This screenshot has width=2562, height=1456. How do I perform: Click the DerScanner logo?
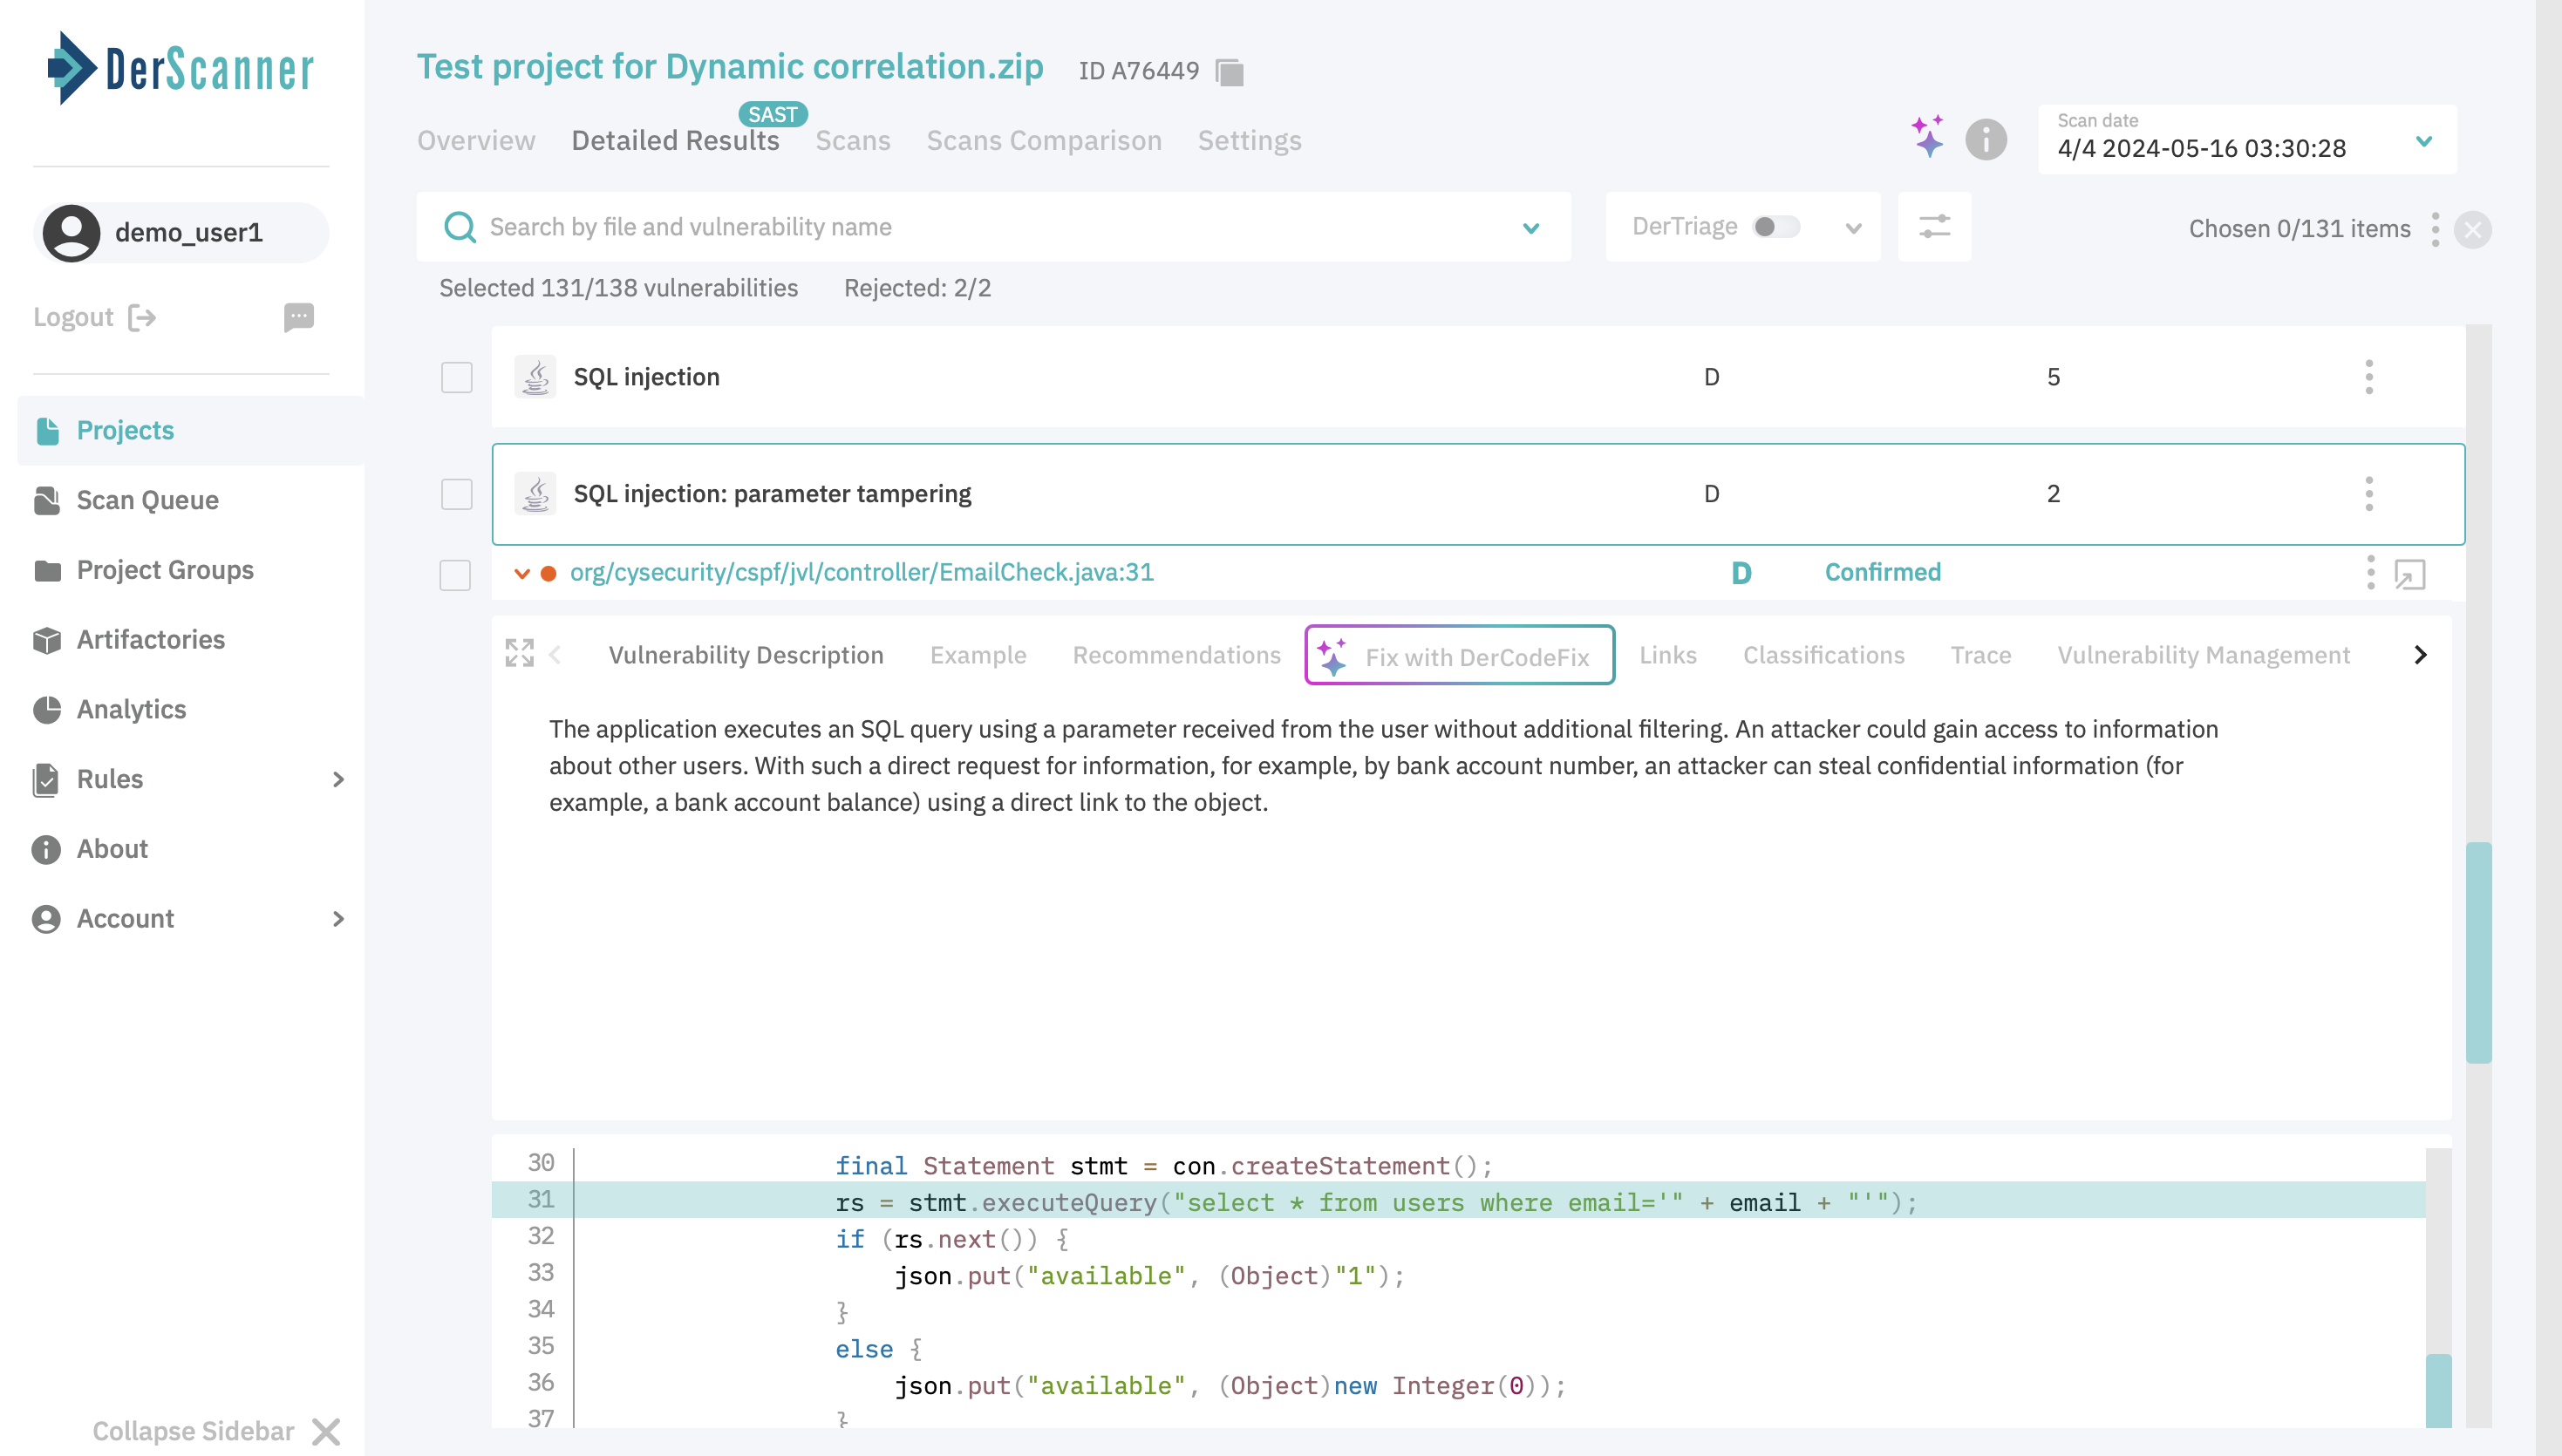coord(181,68)
